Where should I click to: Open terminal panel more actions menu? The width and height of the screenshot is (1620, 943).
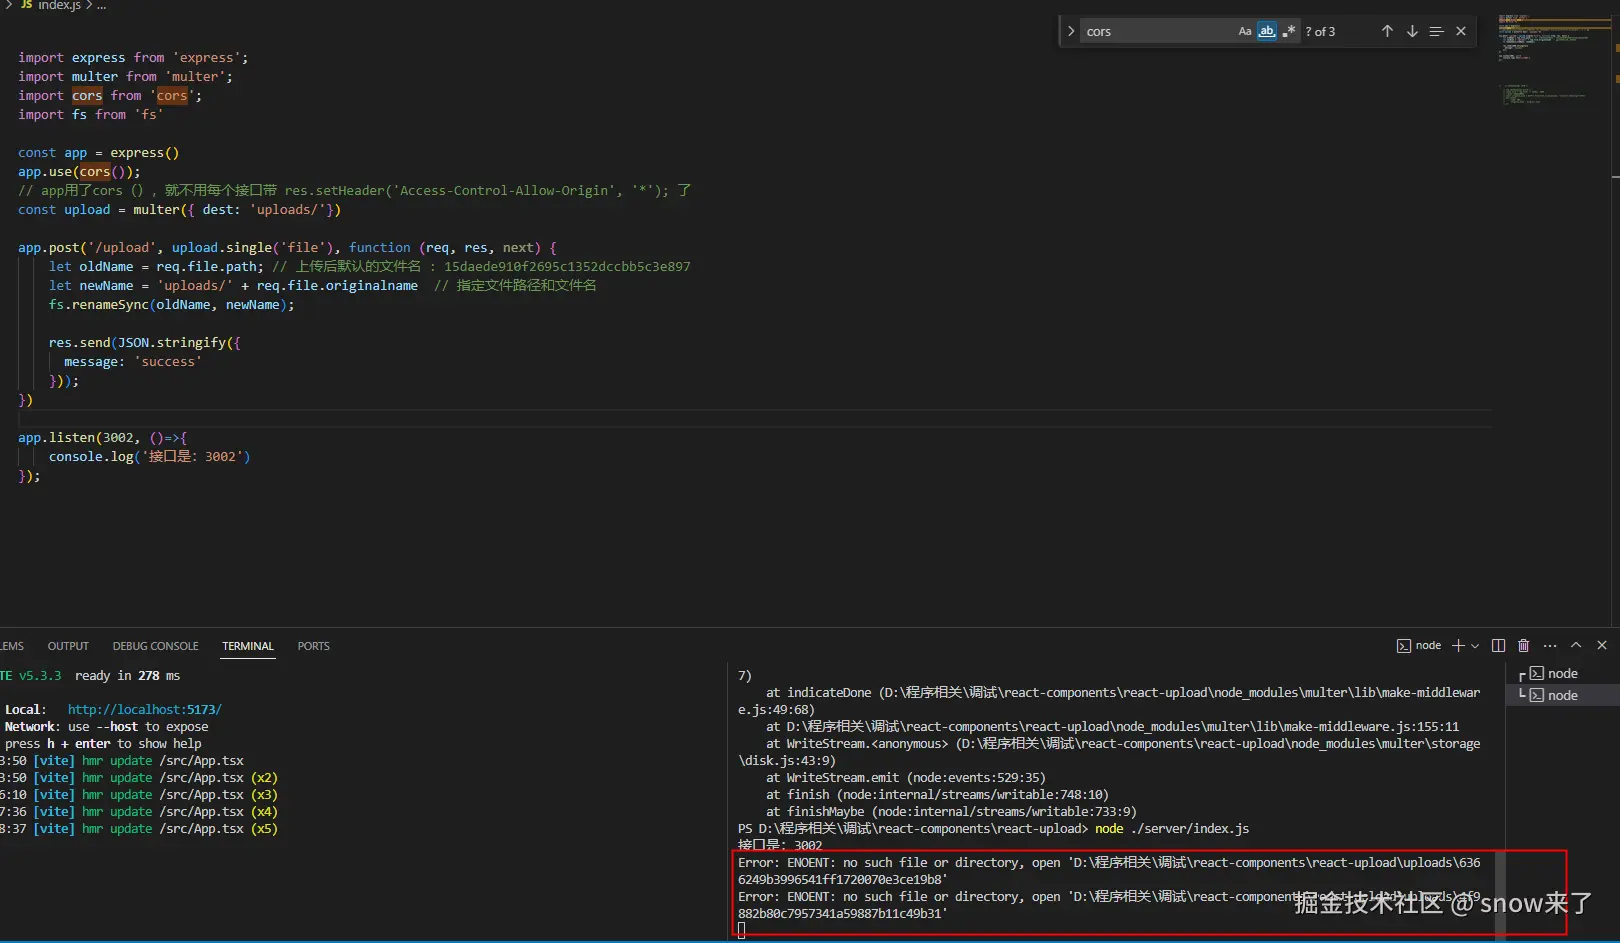click(1550, 645)
